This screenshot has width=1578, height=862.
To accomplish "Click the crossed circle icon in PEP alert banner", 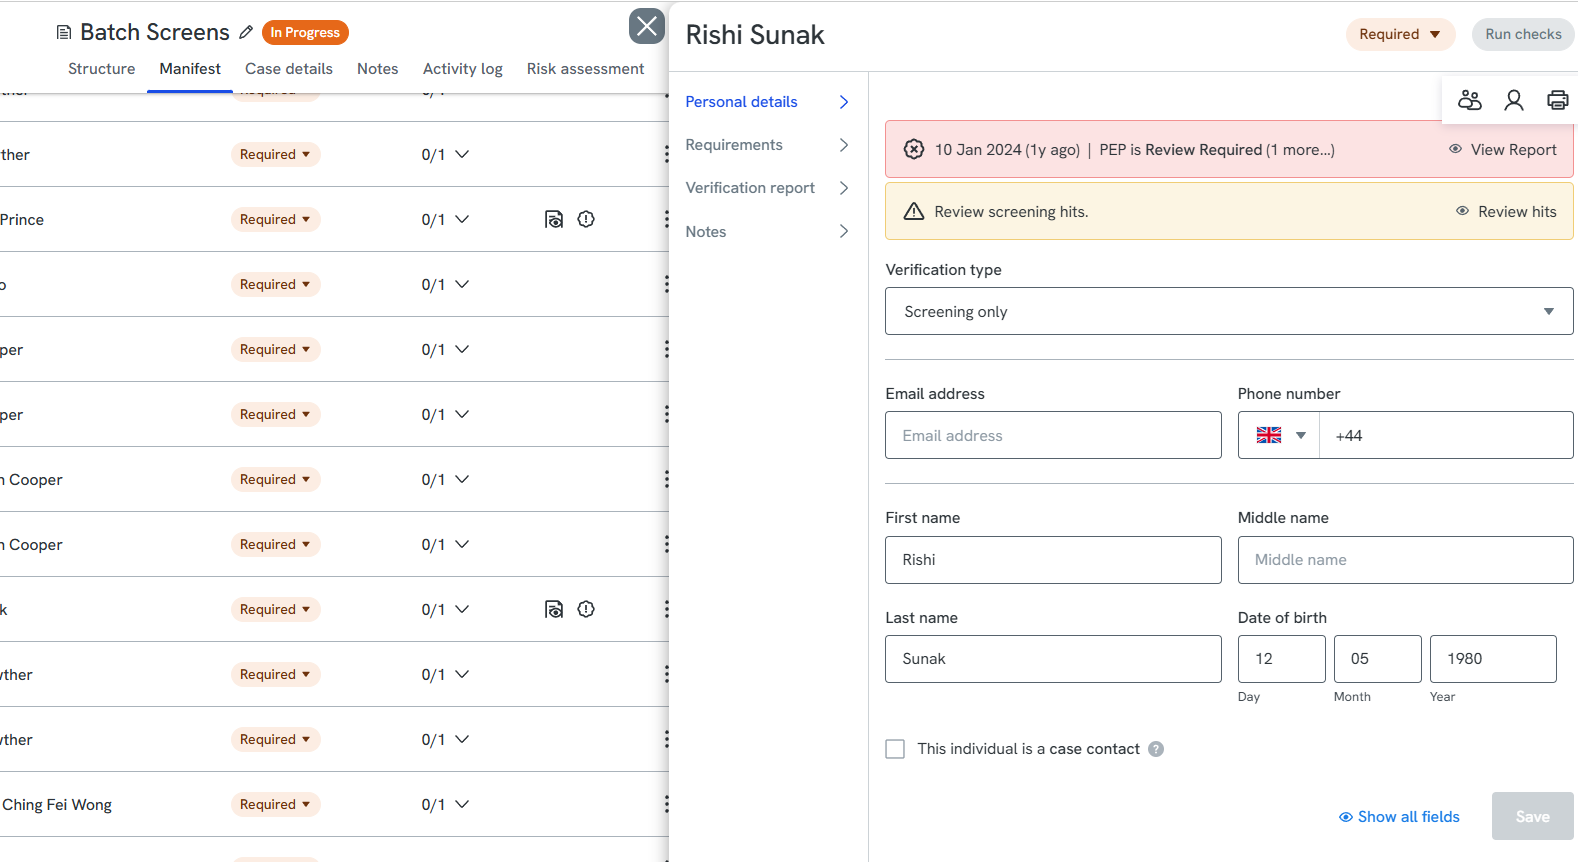I will pos(914,149).
